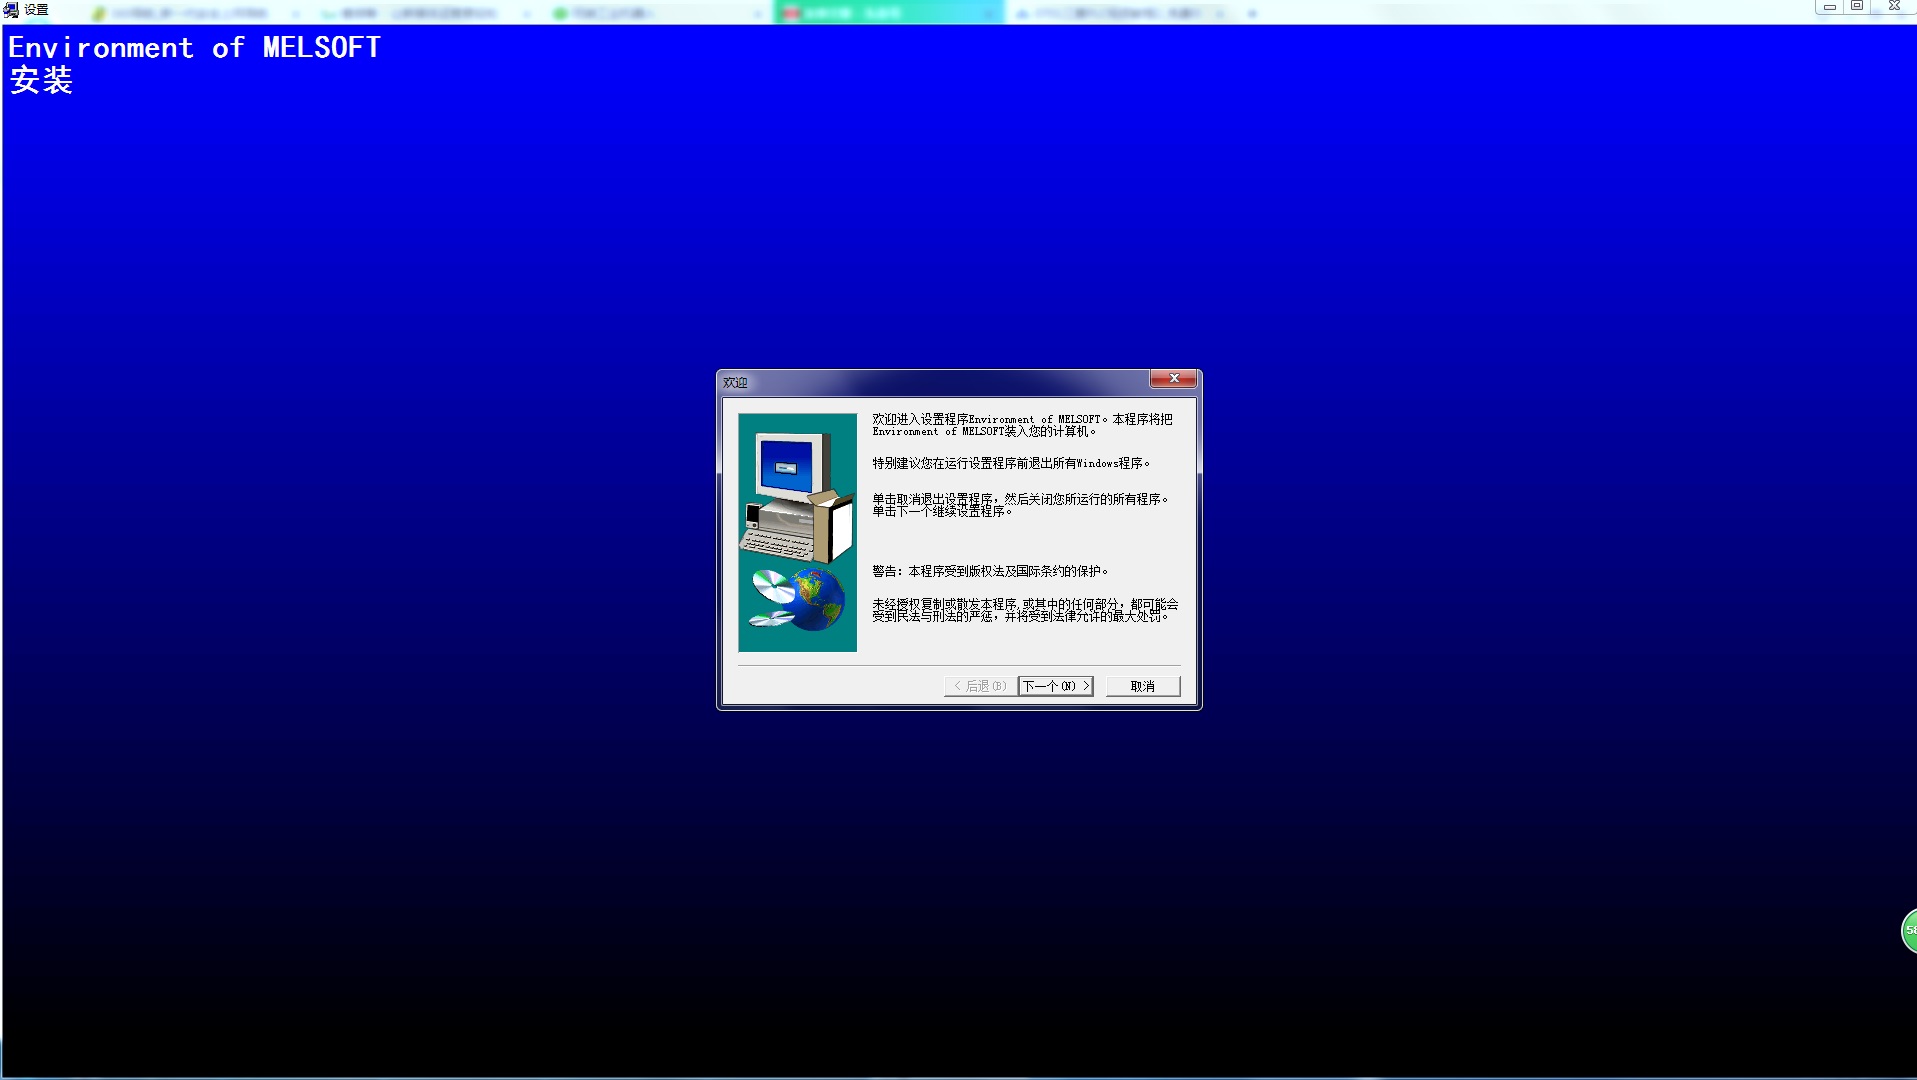Click the "Environment of MELSOFT" heading text

click(x=195, y=47)
